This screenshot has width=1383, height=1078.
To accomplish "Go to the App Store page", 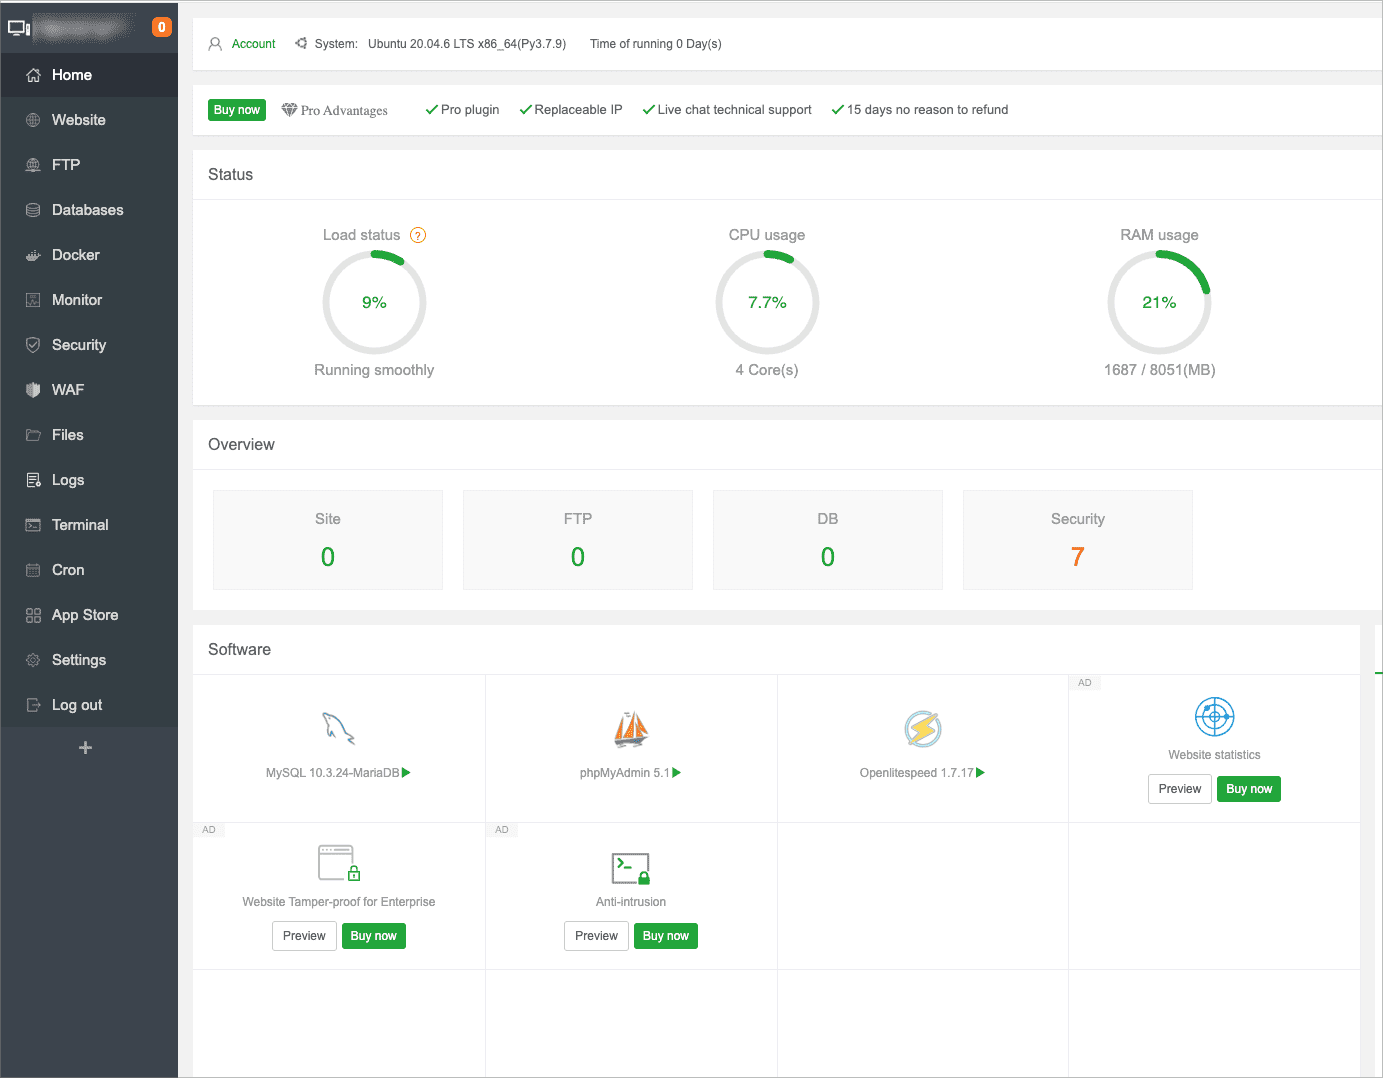I will pyautogui.click(x=85, y=615).
